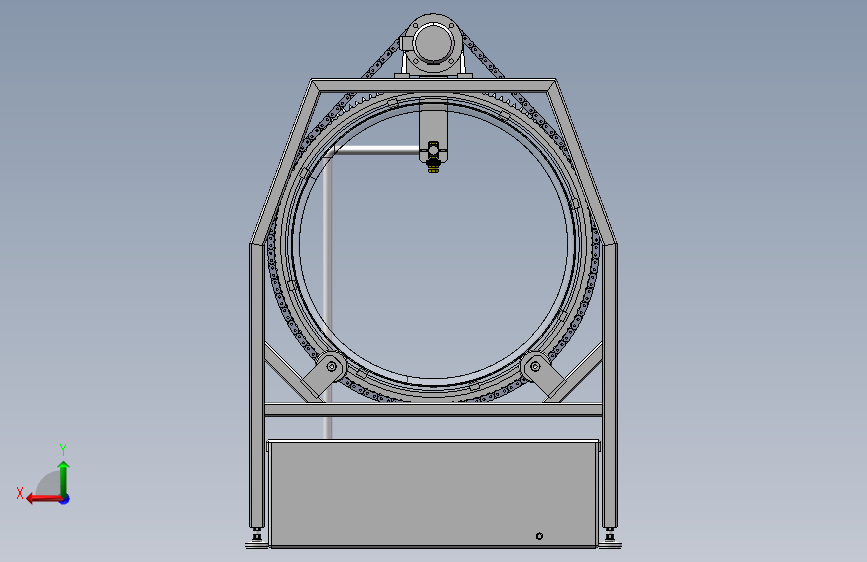Select the left support roller under drum
Screen dimensions: 867x562
coord(332,366)
